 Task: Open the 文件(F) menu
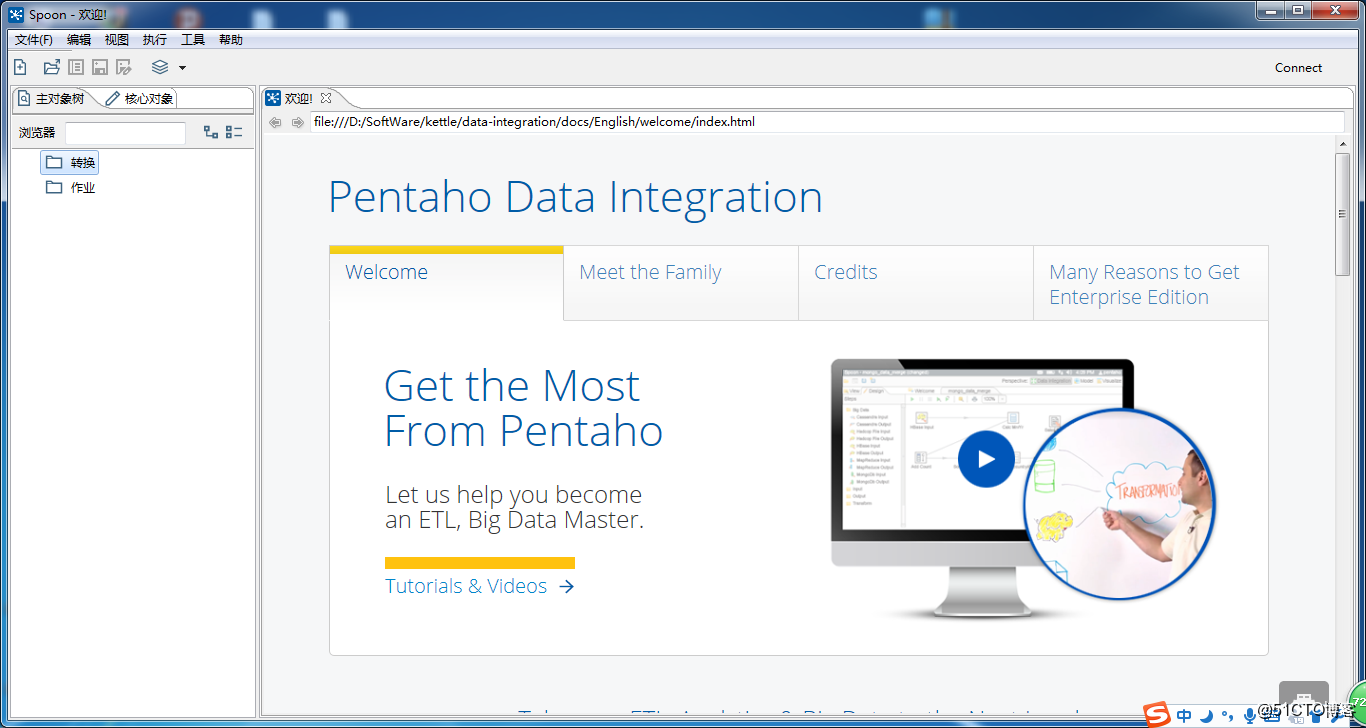click(34, 40)
